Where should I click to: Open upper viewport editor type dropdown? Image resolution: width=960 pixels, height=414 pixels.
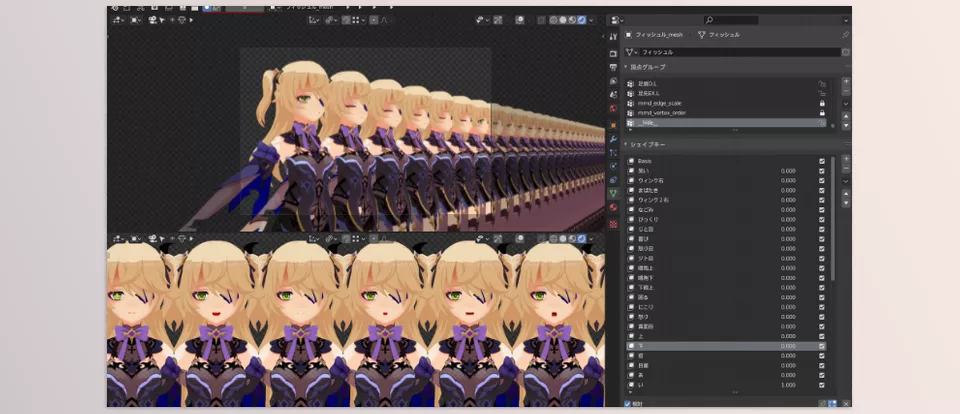point(118,20)
